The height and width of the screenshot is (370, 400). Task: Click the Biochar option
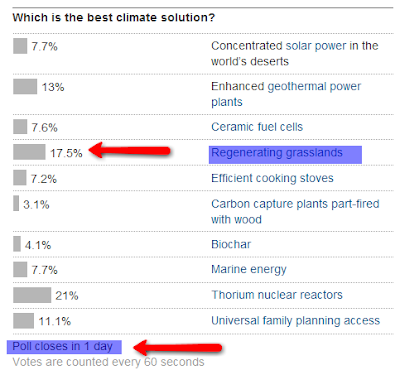231,244
